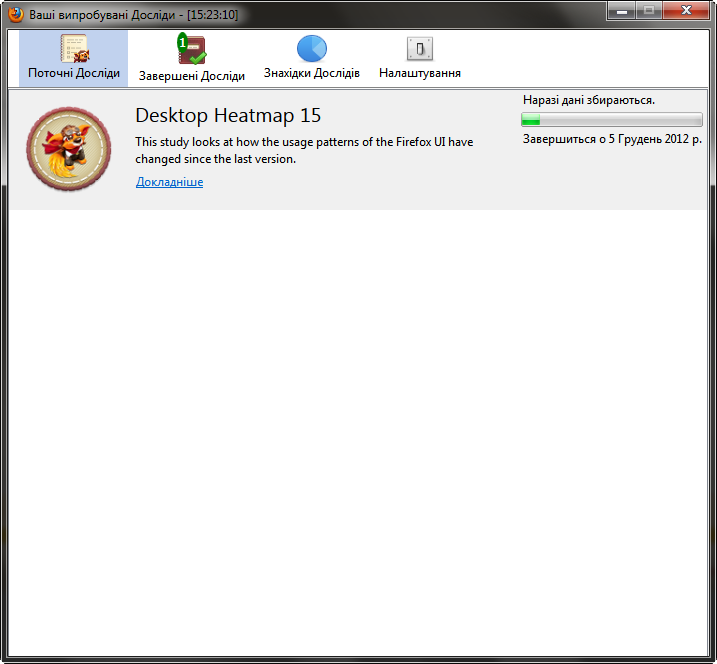Minimize the test pilot window
The height and width of the screenshot is (664, 717).
point(621,11)
